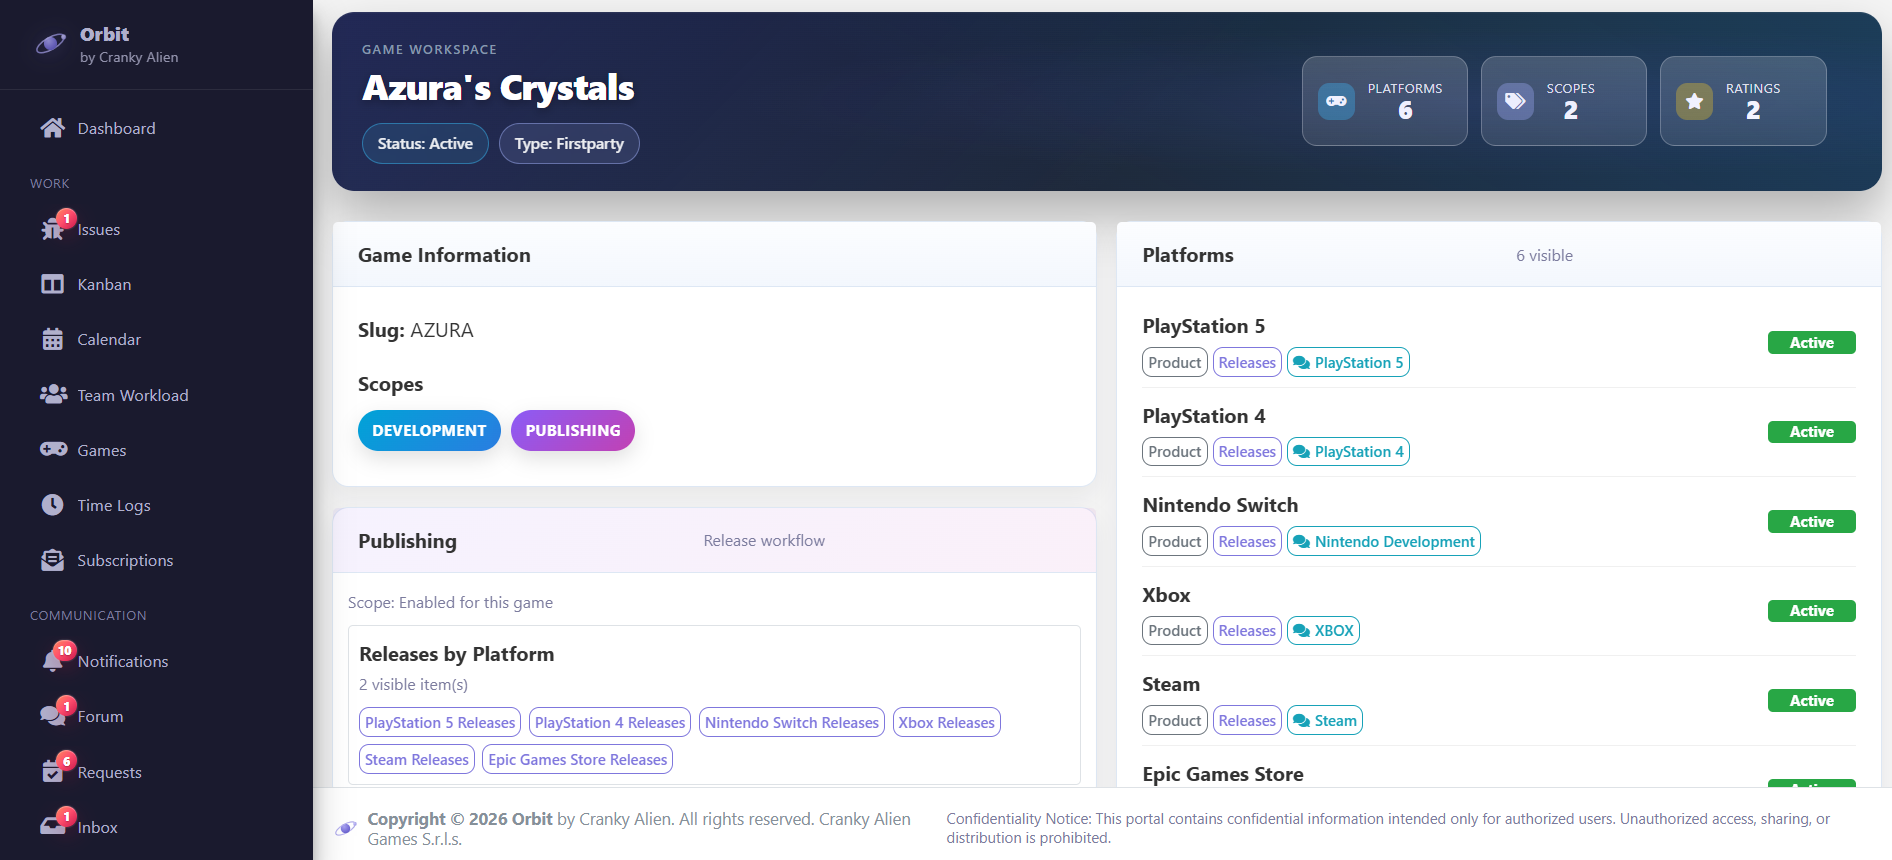1892x860 pixels.
Task: Navigate to Team Workload
Action: pyautogui.click(x=156, y=395)
